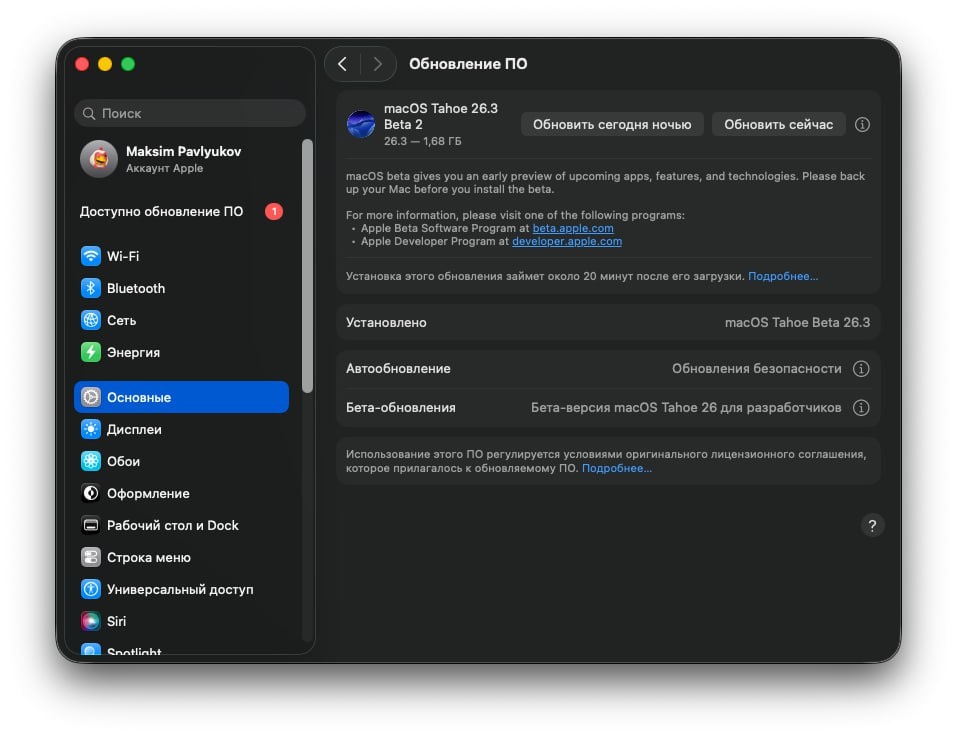
Task: Click Бета-версия macOS Tahoe 26 для разработчиков
Action: click(685, 408)
